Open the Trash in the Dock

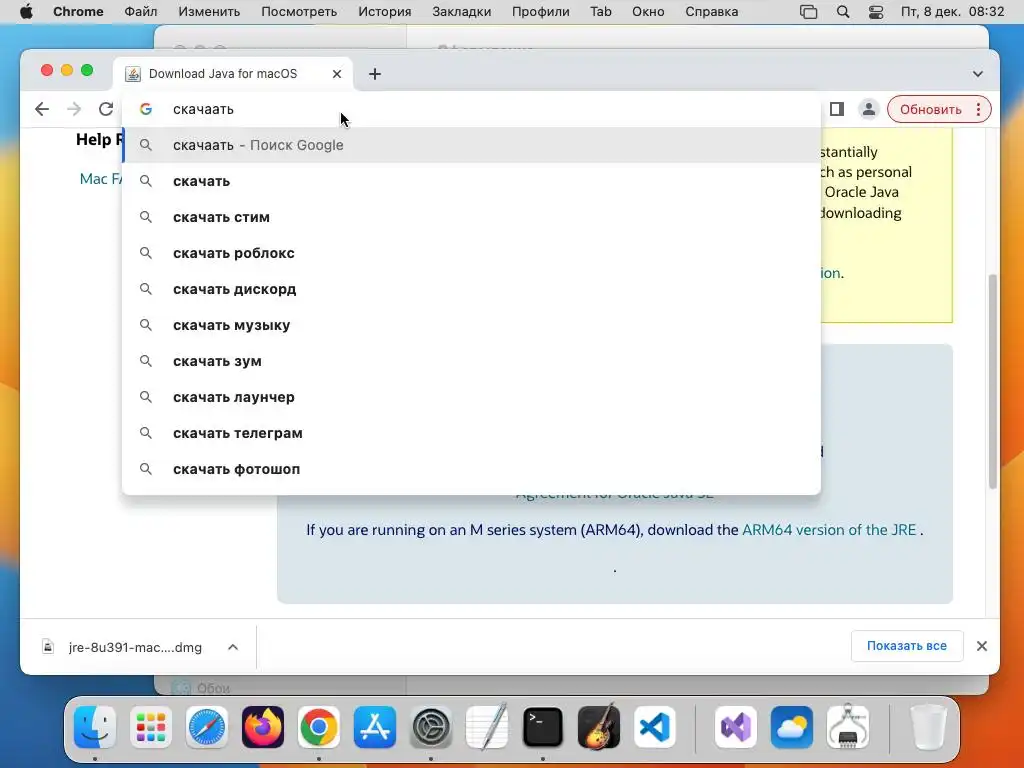click(928, 727)
